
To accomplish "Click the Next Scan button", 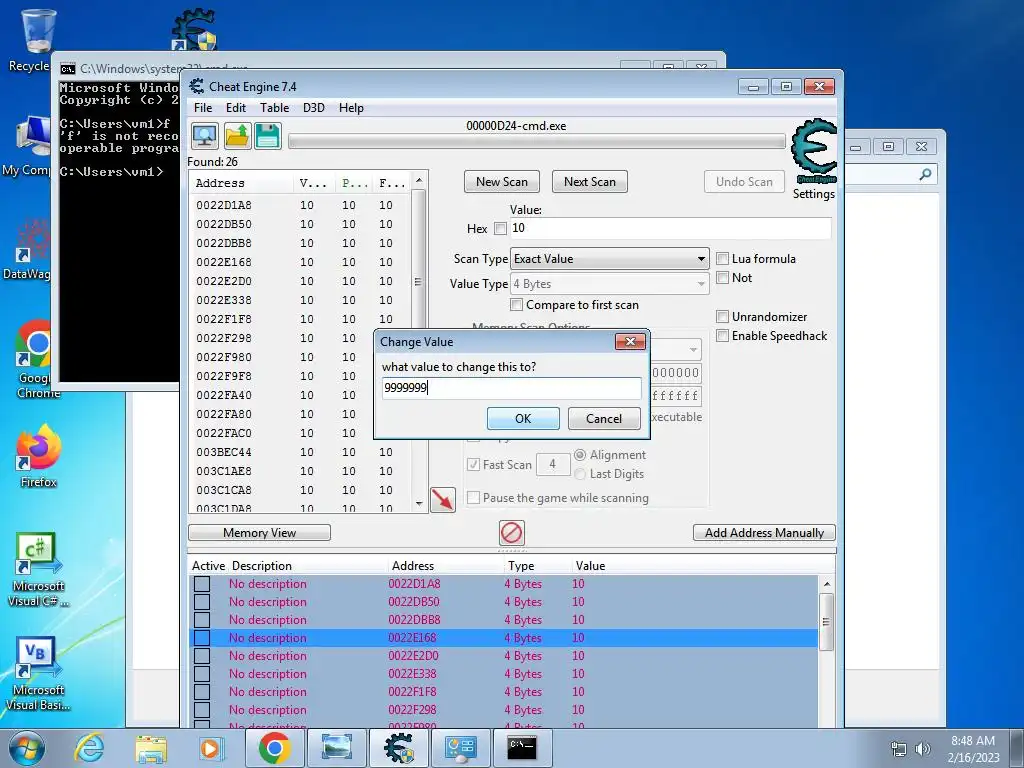I will tap(590, 182).
